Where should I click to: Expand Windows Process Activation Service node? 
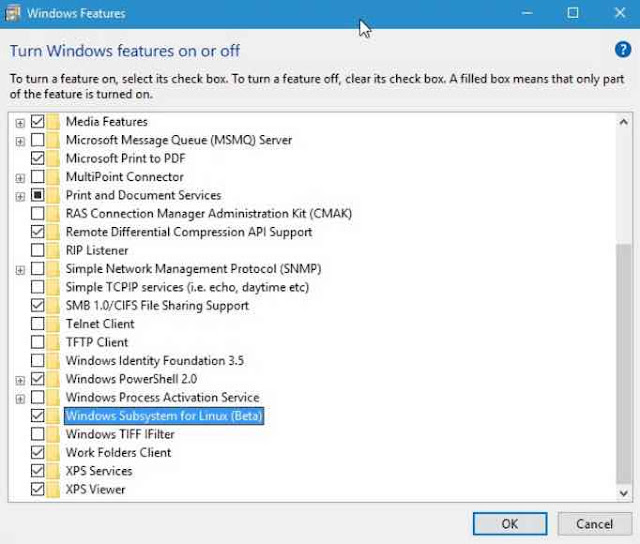[x=20, y=399]
